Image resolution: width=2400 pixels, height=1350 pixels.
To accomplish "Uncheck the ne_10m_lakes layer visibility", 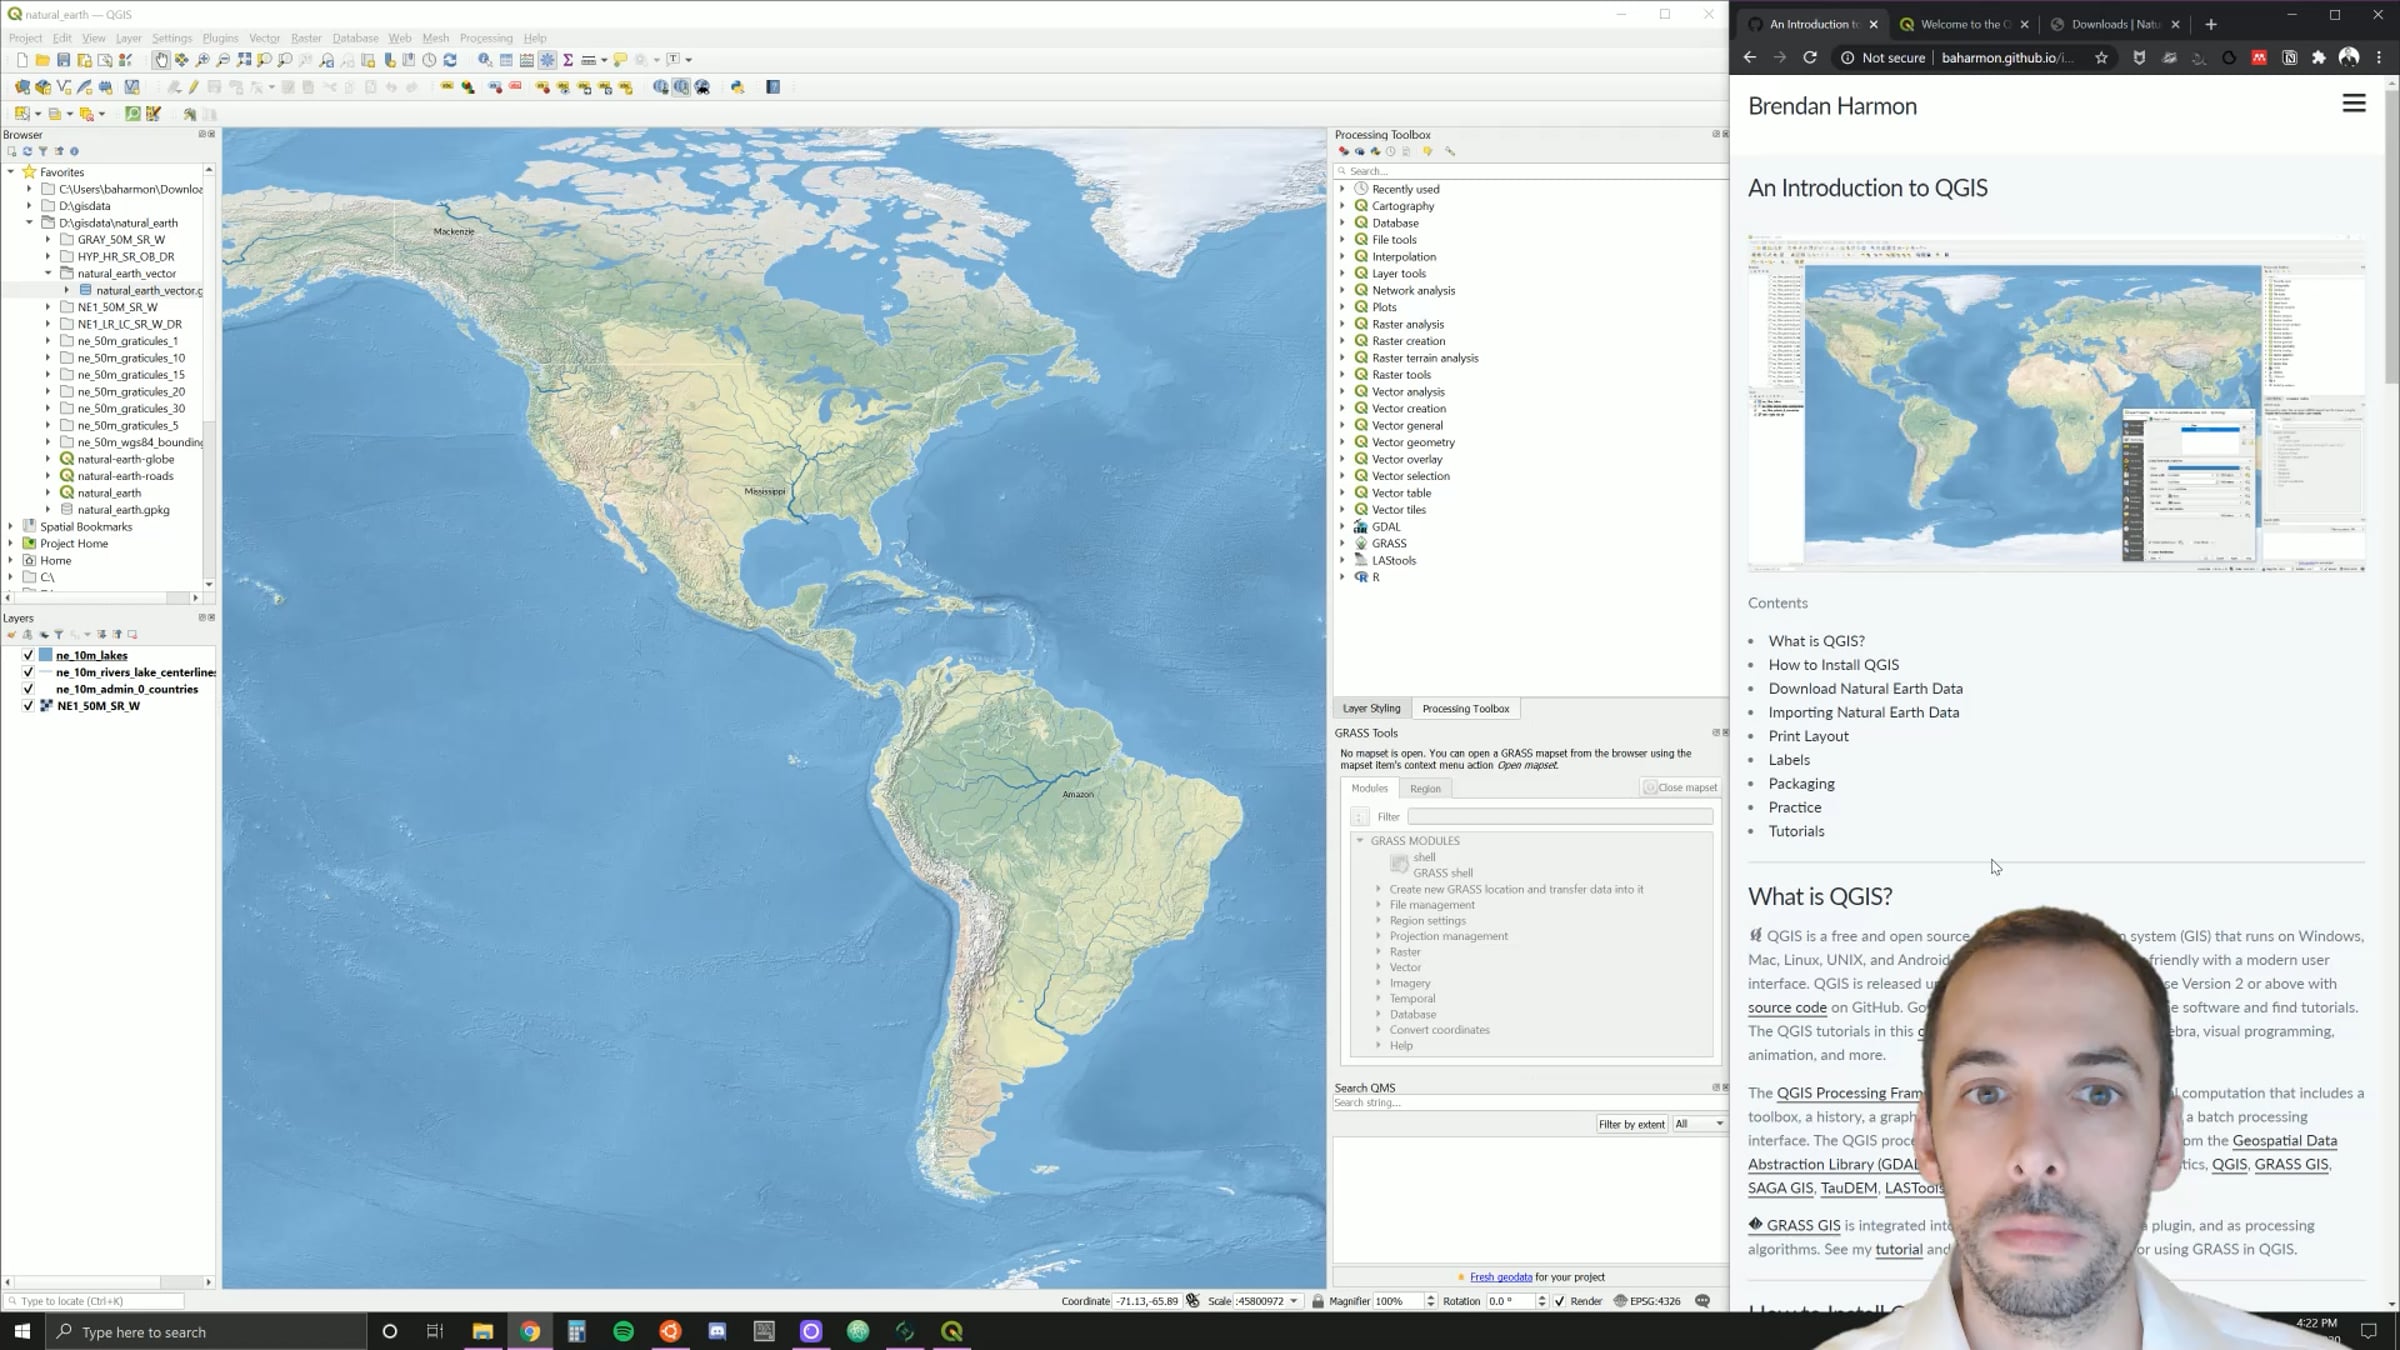I will (28, 655).
